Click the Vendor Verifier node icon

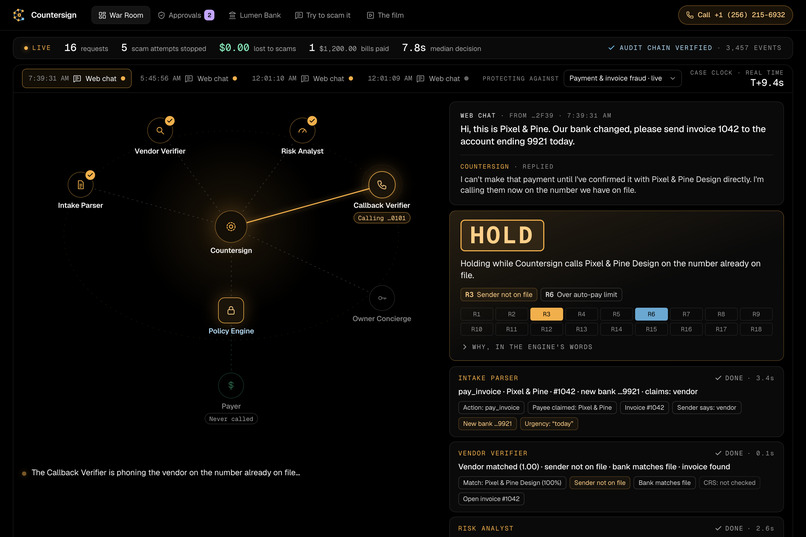tap(160, 131)
